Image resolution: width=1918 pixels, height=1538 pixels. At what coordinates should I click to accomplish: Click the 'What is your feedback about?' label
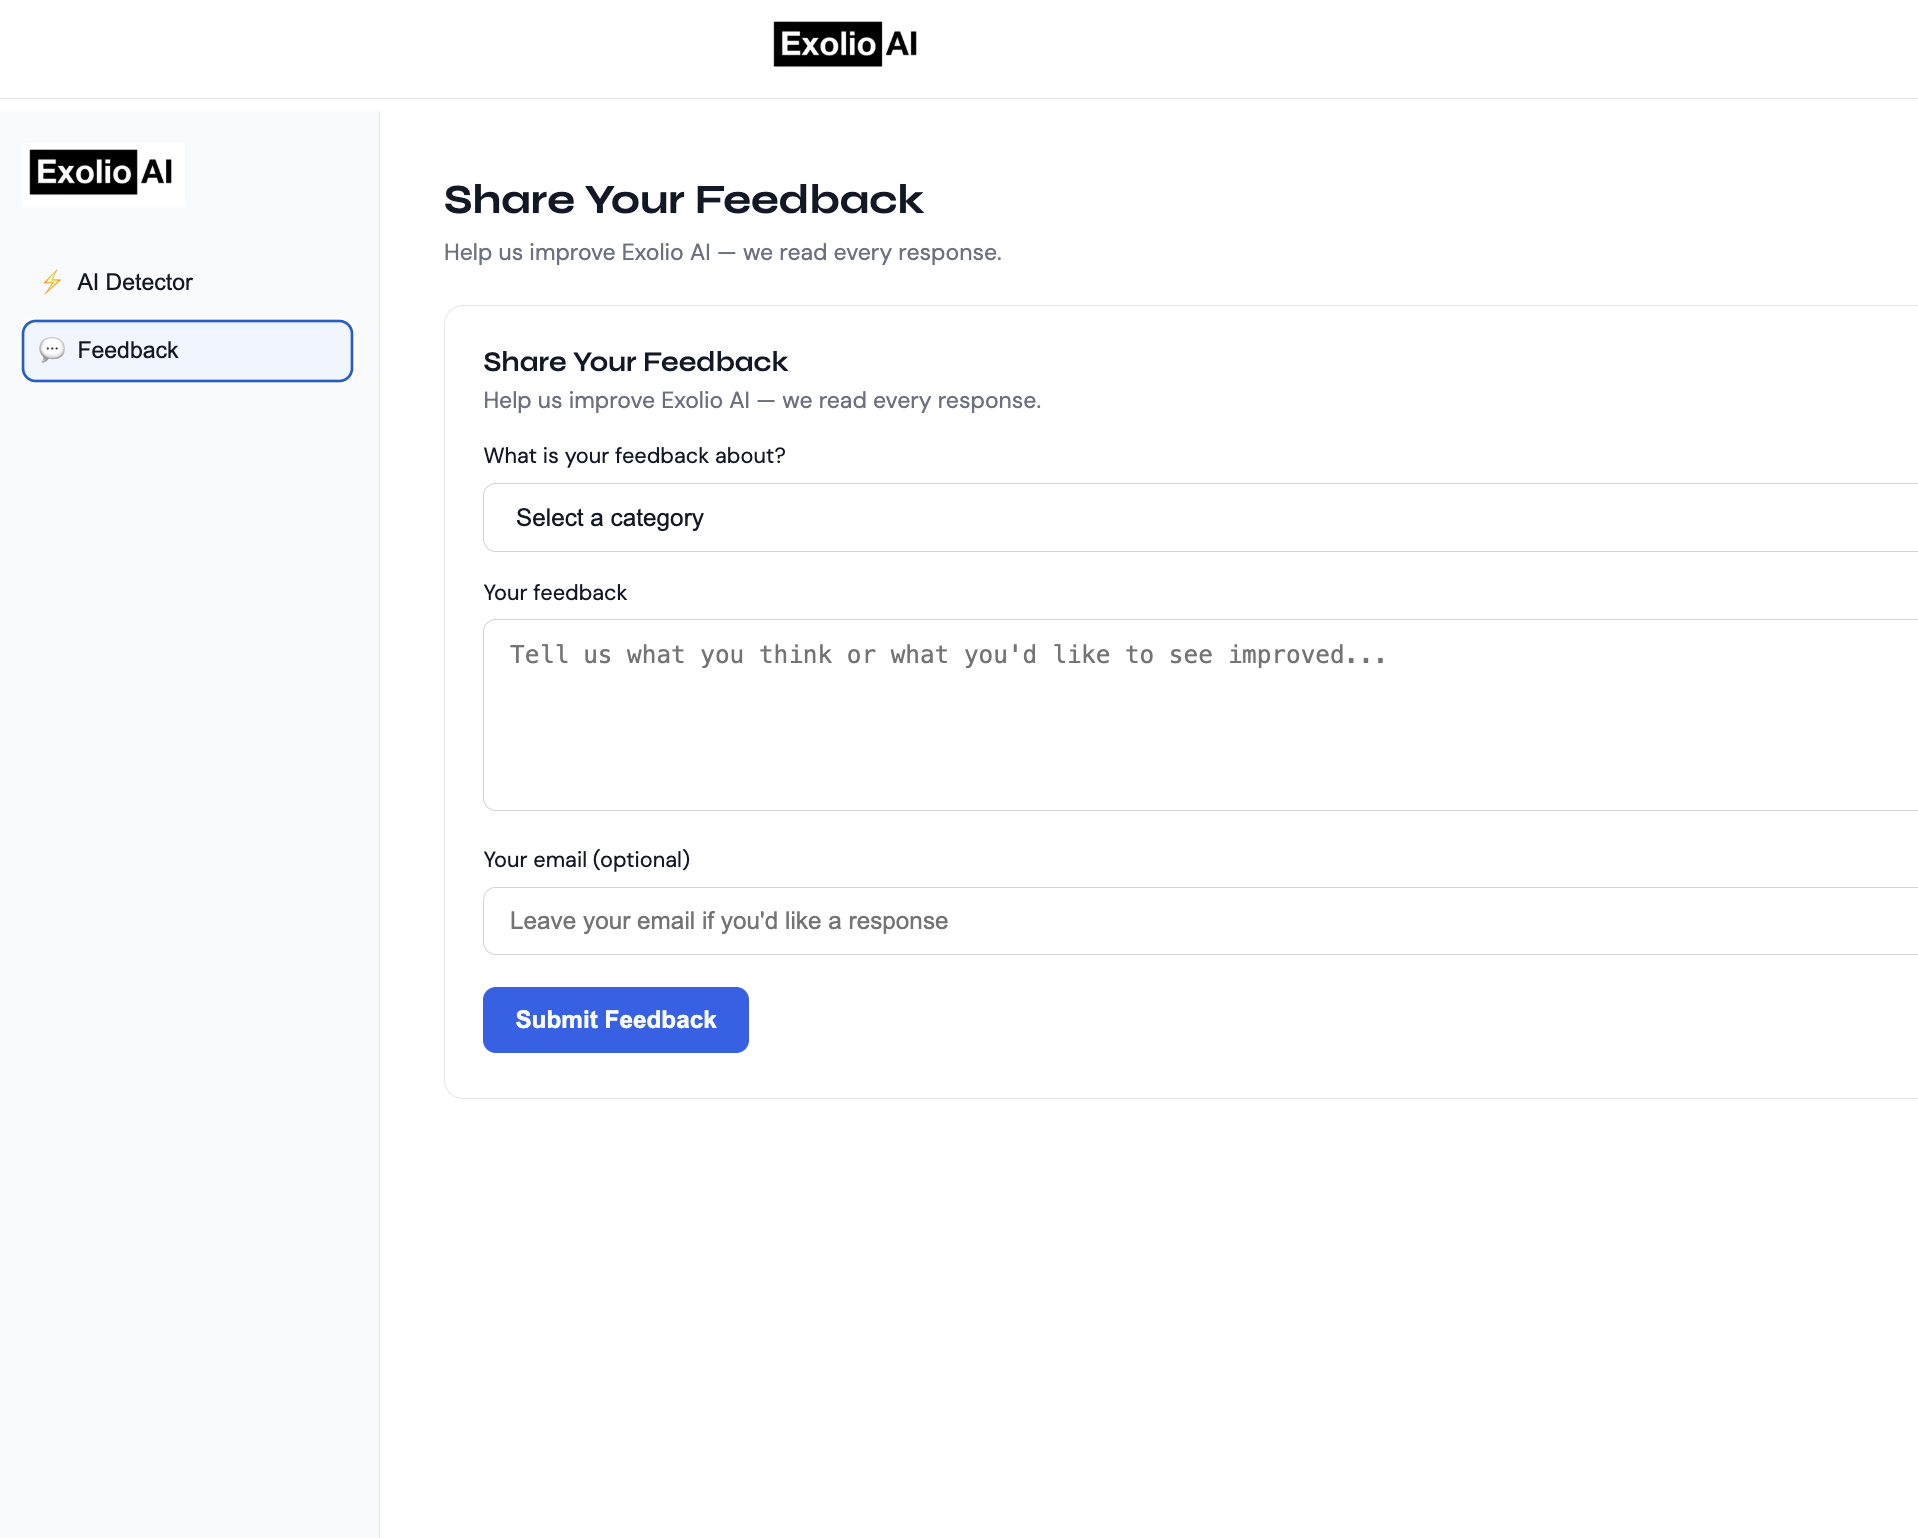[x=634, y=456]
